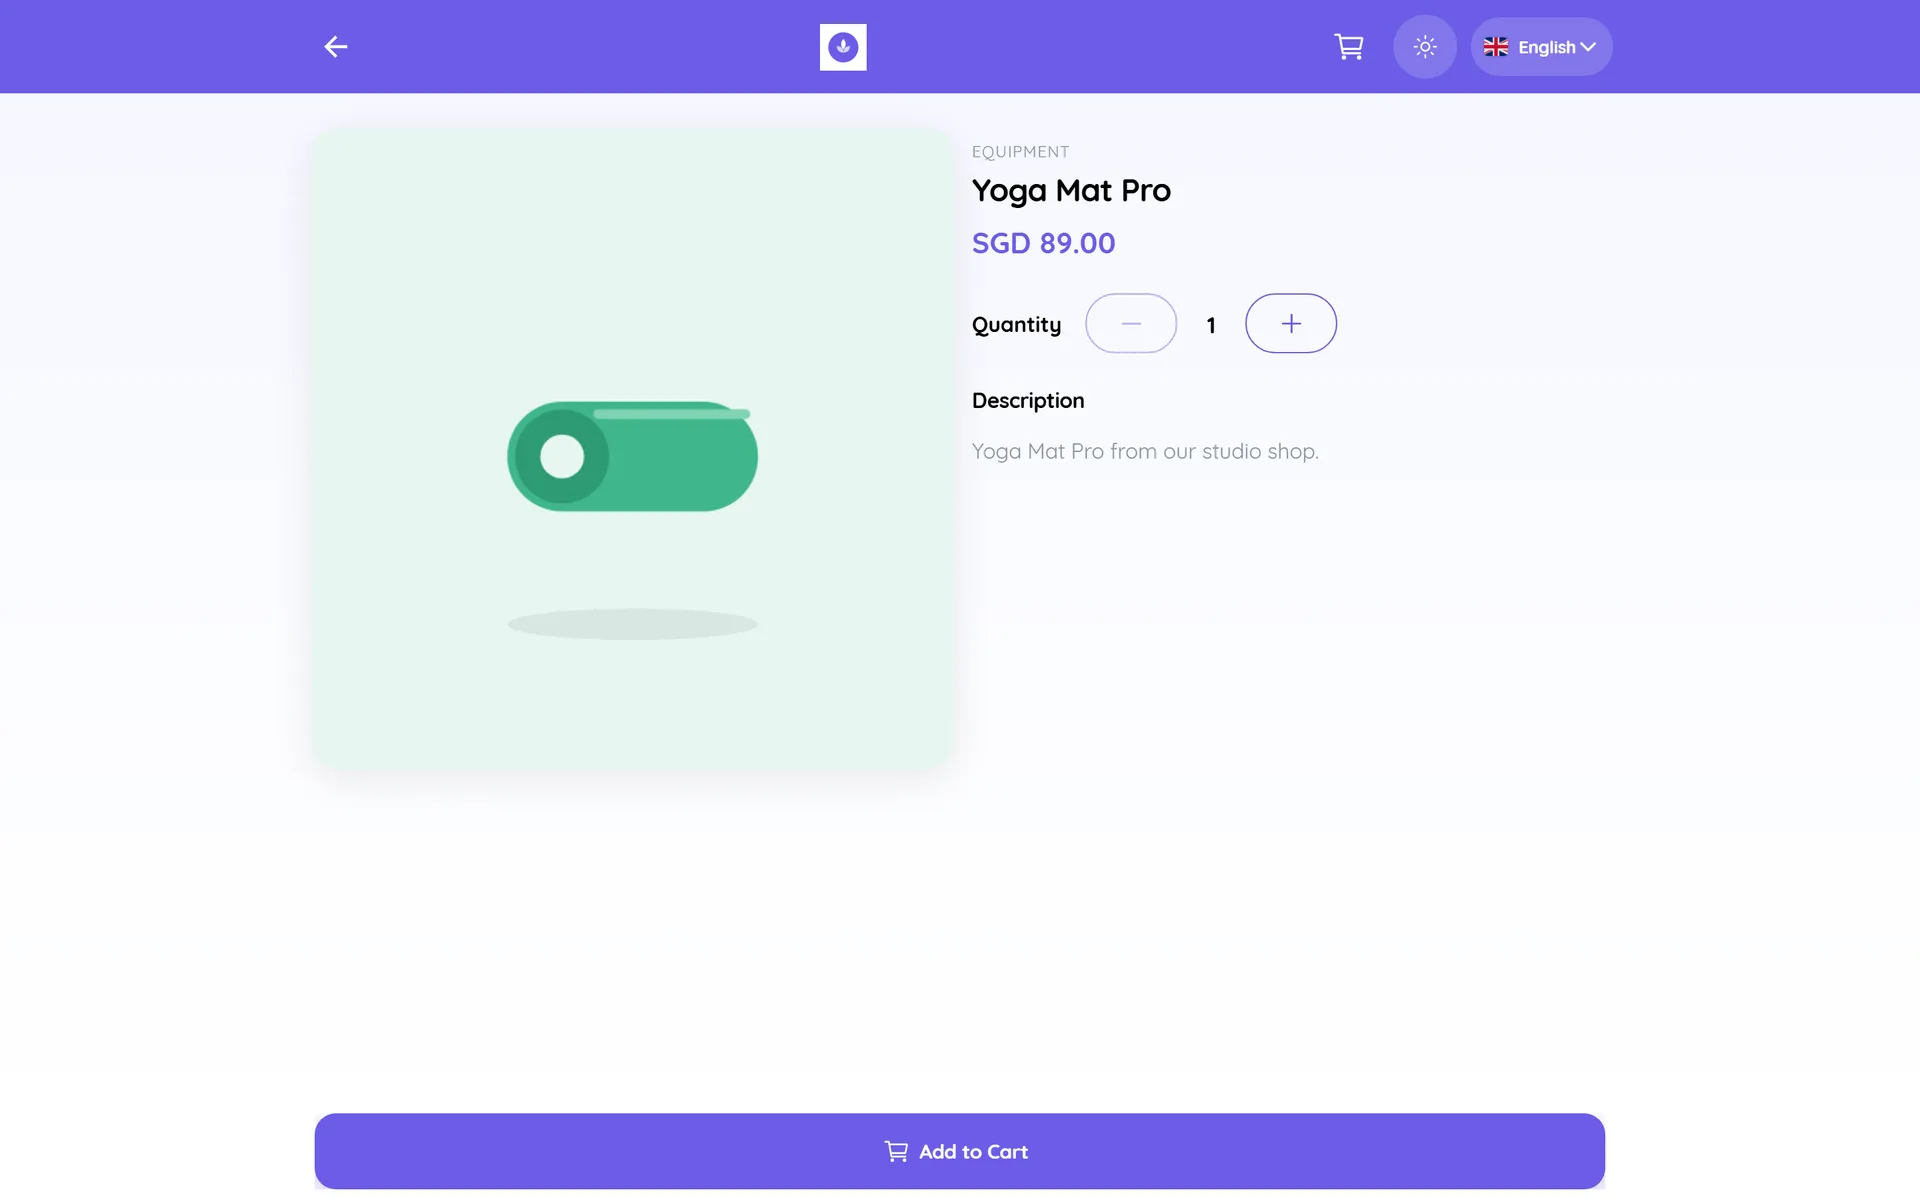Image resolution: width=1920 pixels, height=1200 pixels.
Task: Click the EQUIPMENT category label
Action: point(1020,152)
